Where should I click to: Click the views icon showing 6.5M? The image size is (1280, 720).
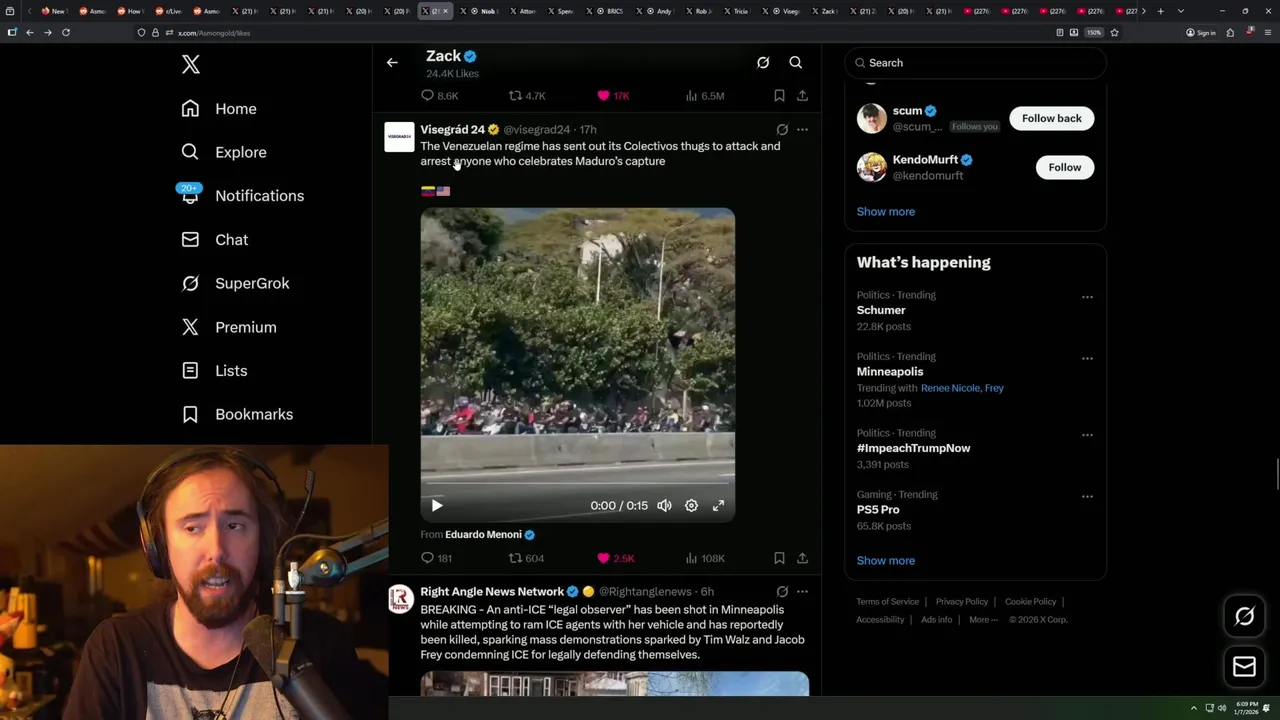pos(691,96)
